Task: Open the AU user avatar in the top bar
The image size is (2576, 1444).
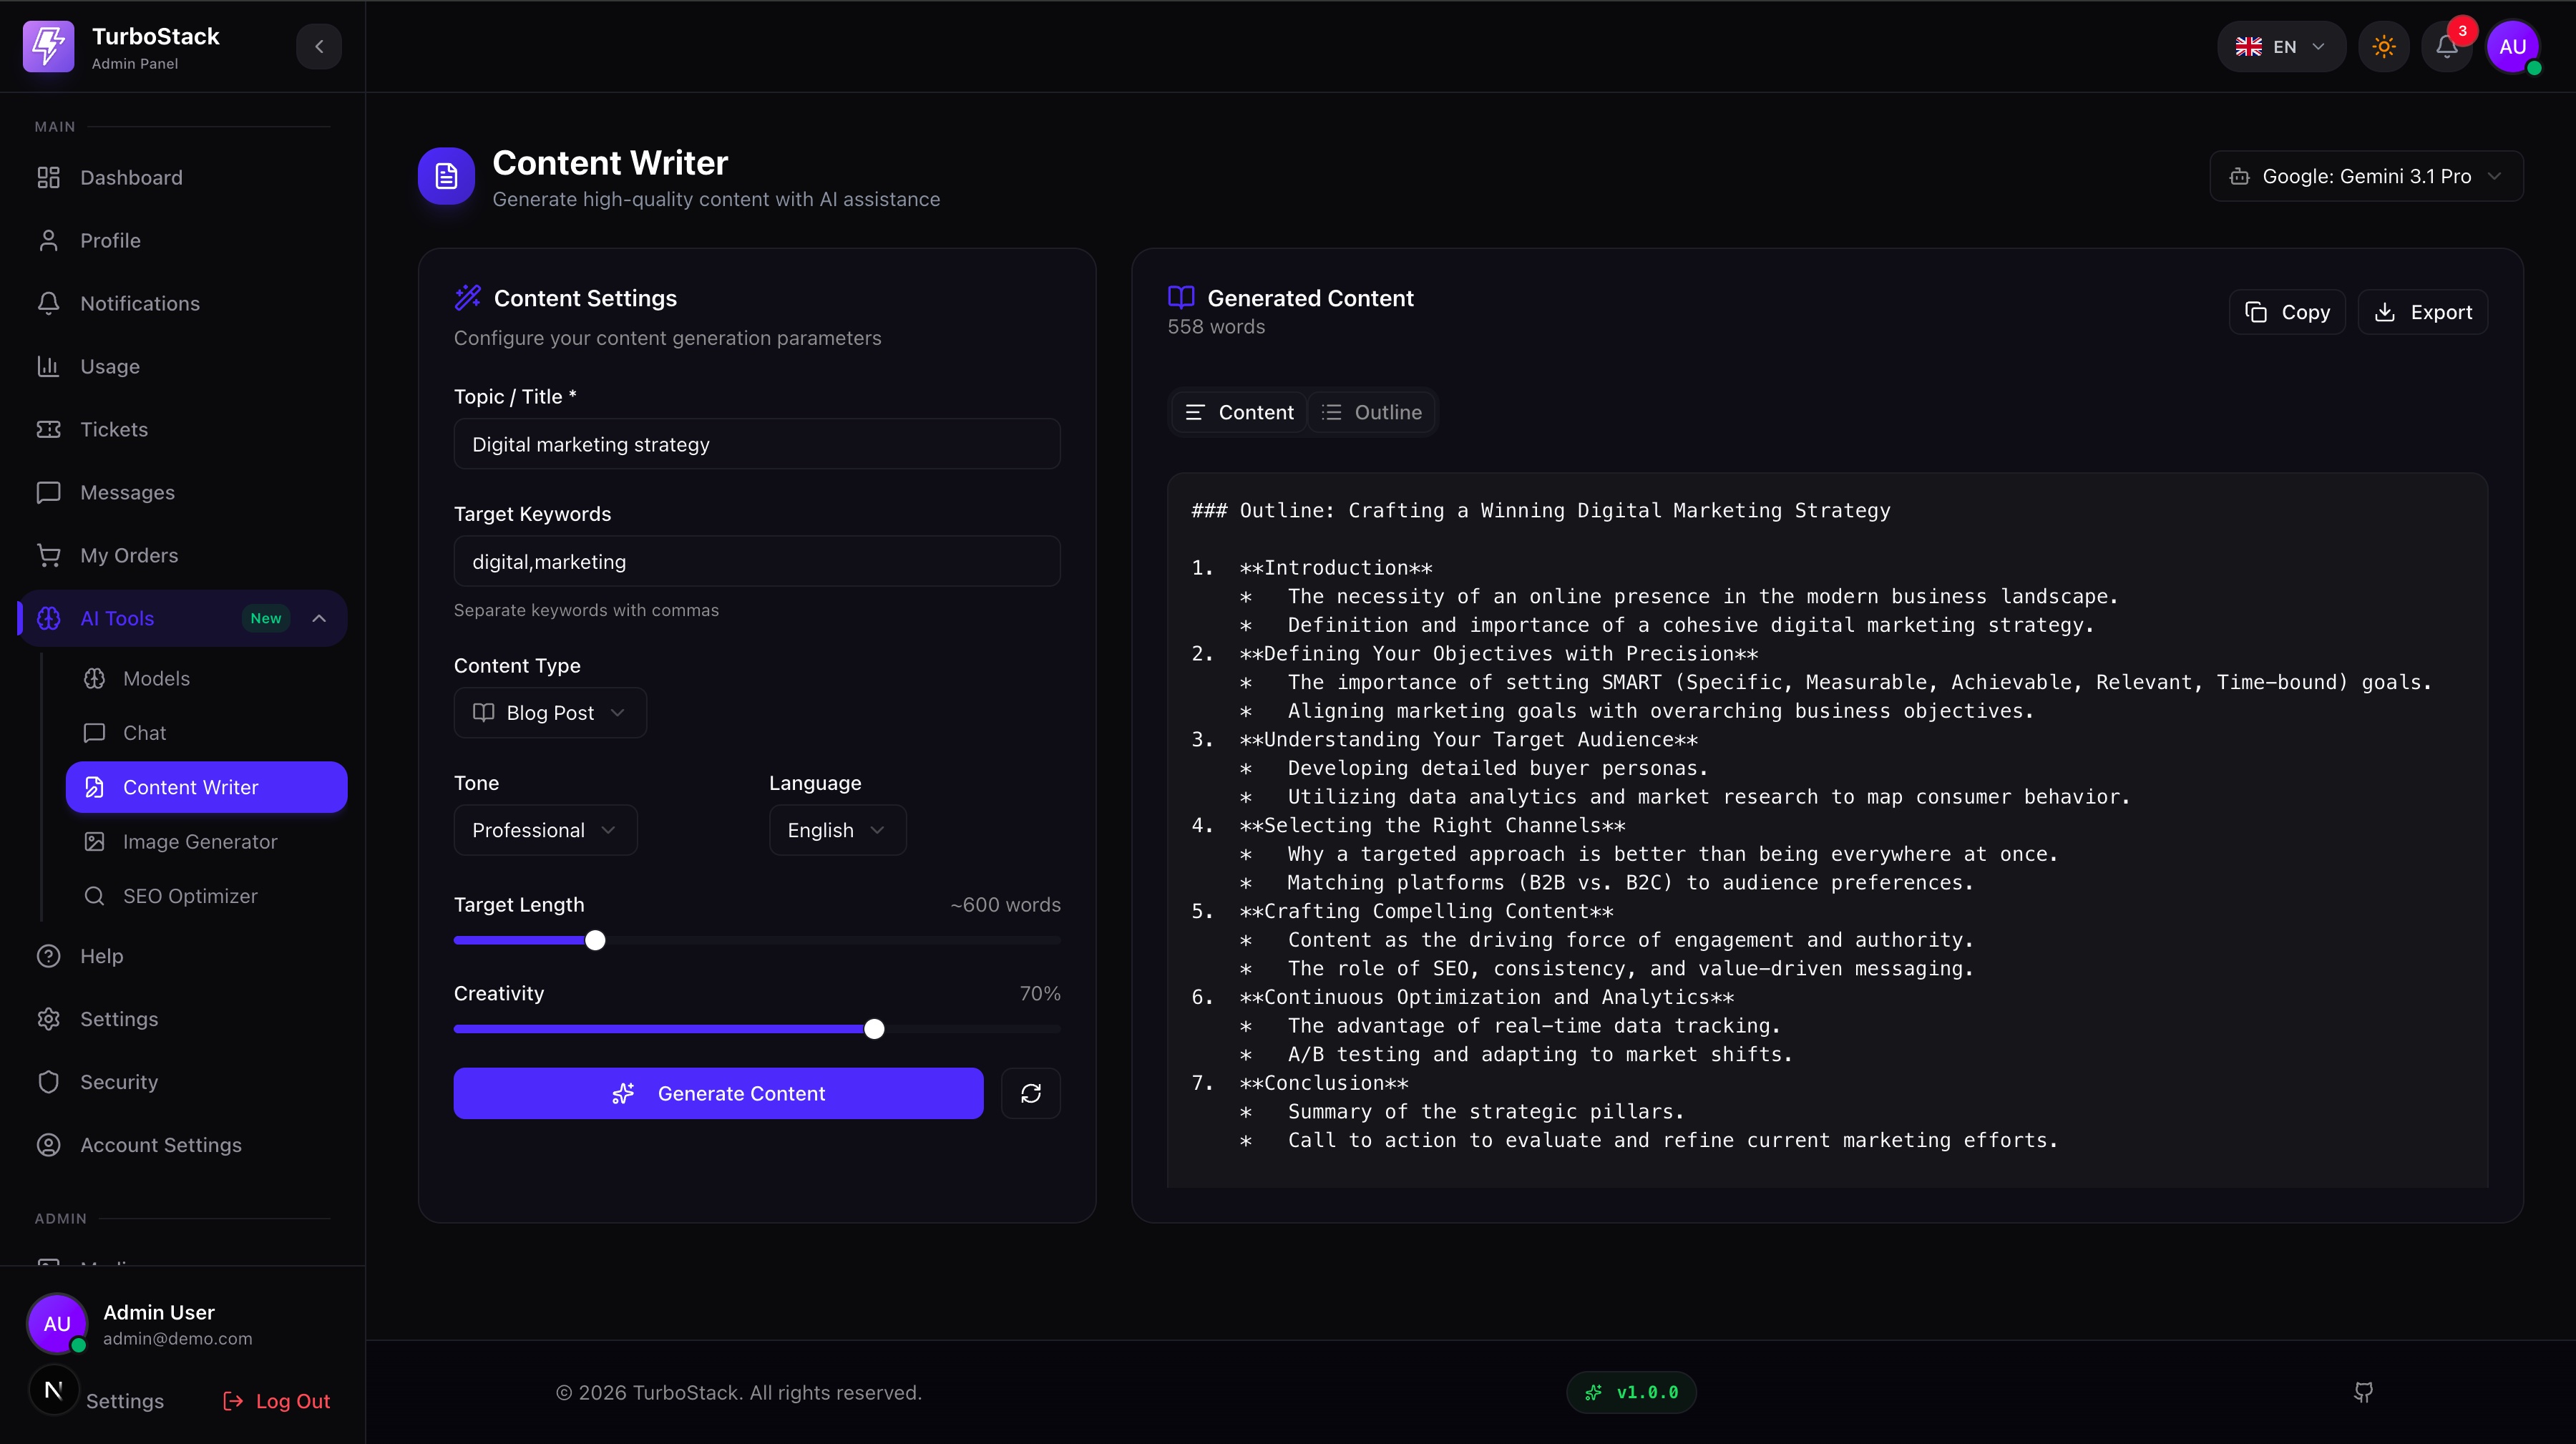Action: click(2512, 47)
